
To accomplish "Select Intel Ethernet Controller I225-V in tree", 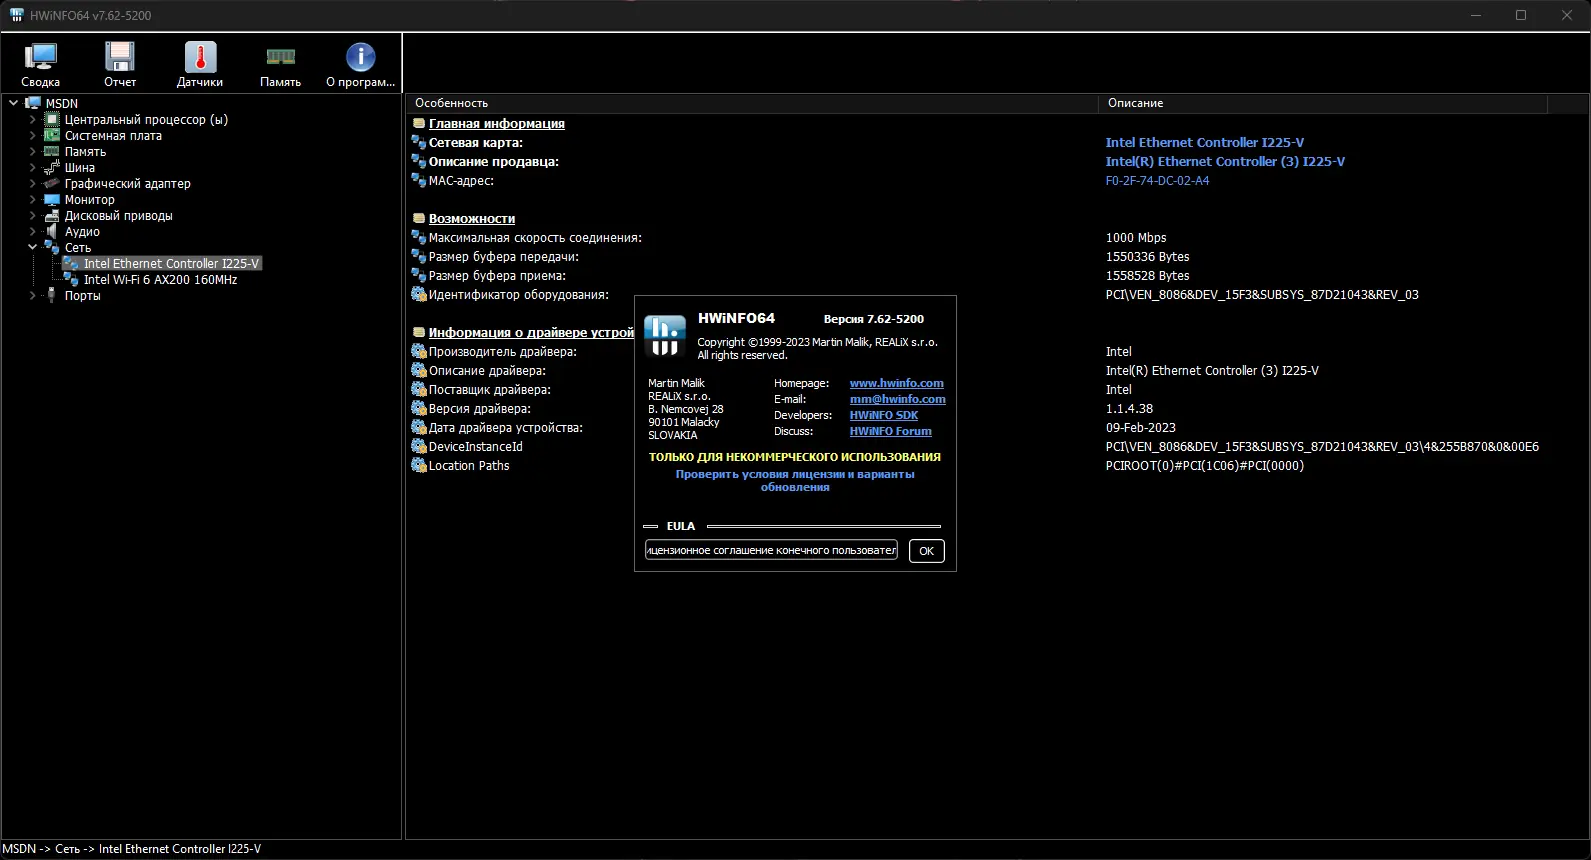I will [x=171, y=263].
